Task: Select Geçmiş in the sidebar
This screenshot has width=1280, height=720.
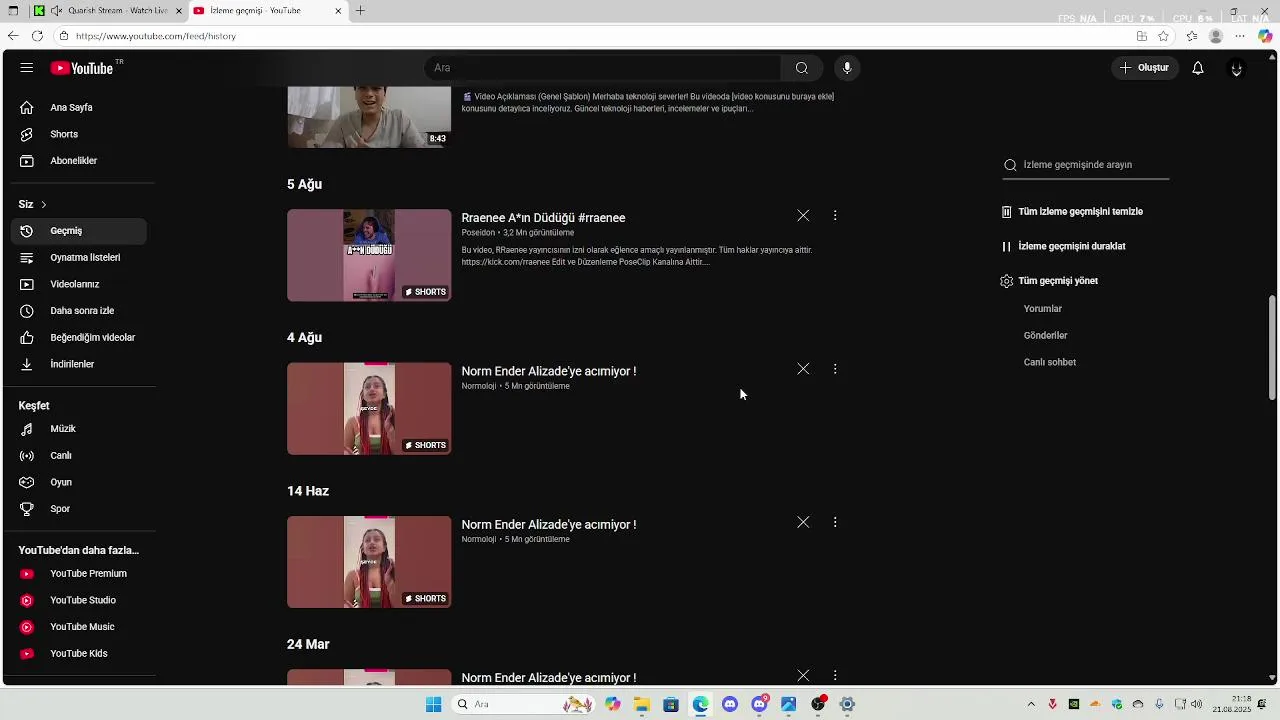Action: 79,231
